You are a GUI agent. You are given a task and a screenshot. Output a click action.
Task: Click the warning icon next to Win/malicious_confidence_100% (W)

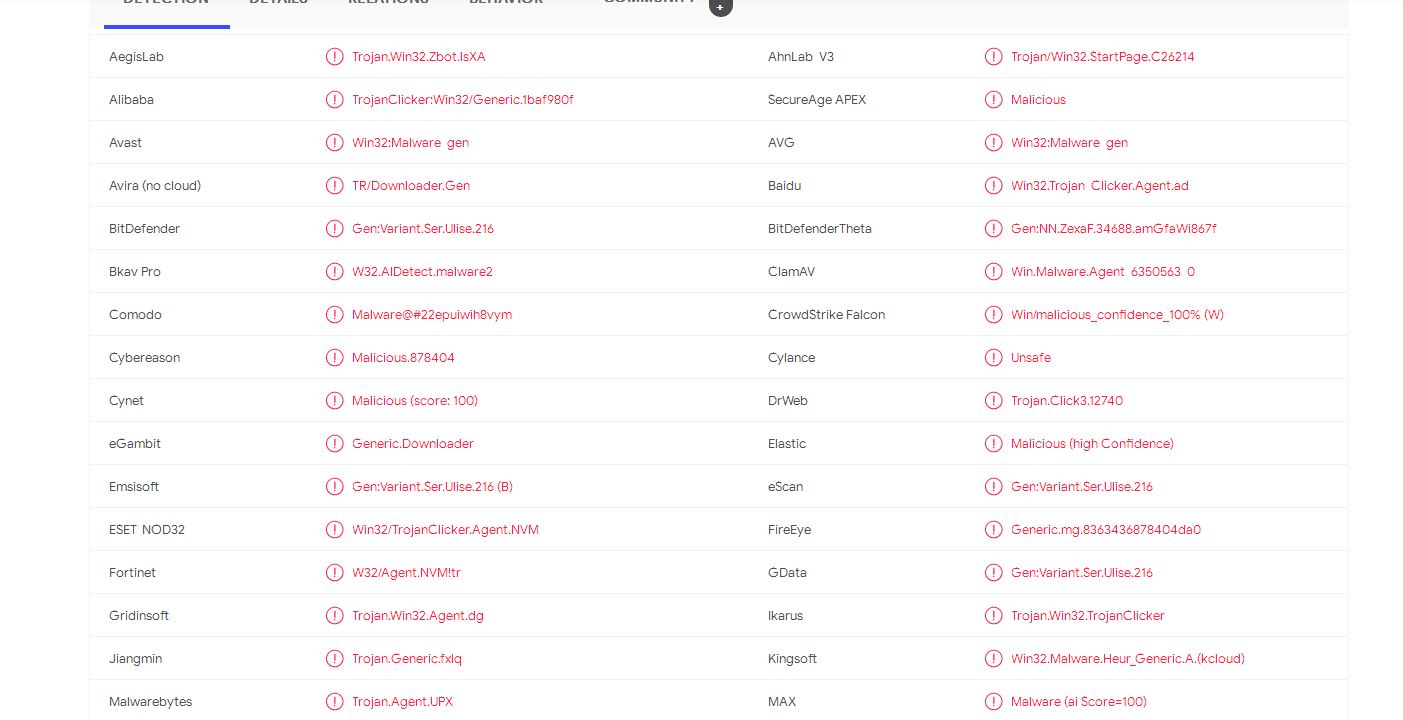tap(994, 315)
